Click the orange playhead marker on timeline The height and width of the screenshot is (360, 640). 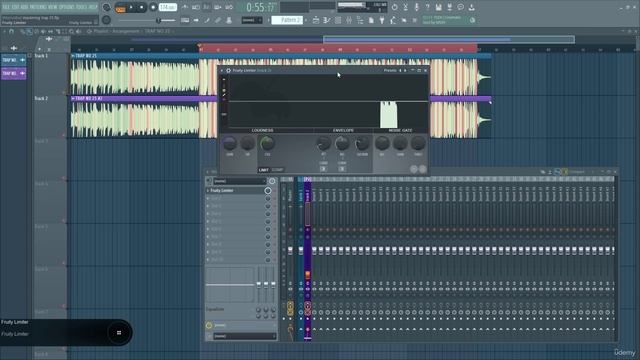coord(200,46)
